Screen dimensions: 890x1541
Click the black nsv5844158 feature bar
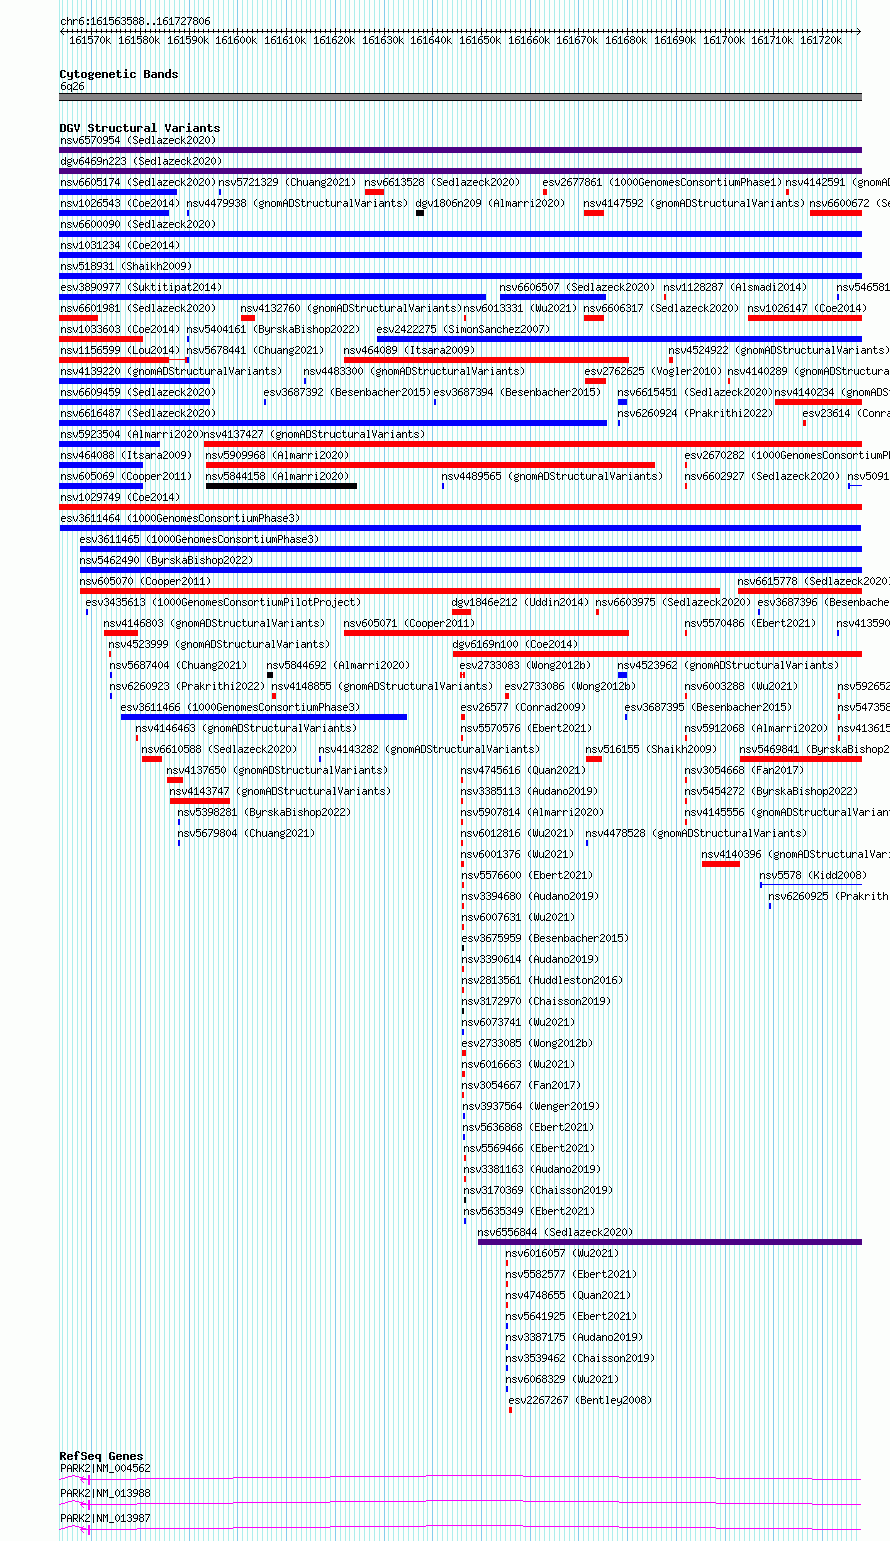(x=281, y=486)
